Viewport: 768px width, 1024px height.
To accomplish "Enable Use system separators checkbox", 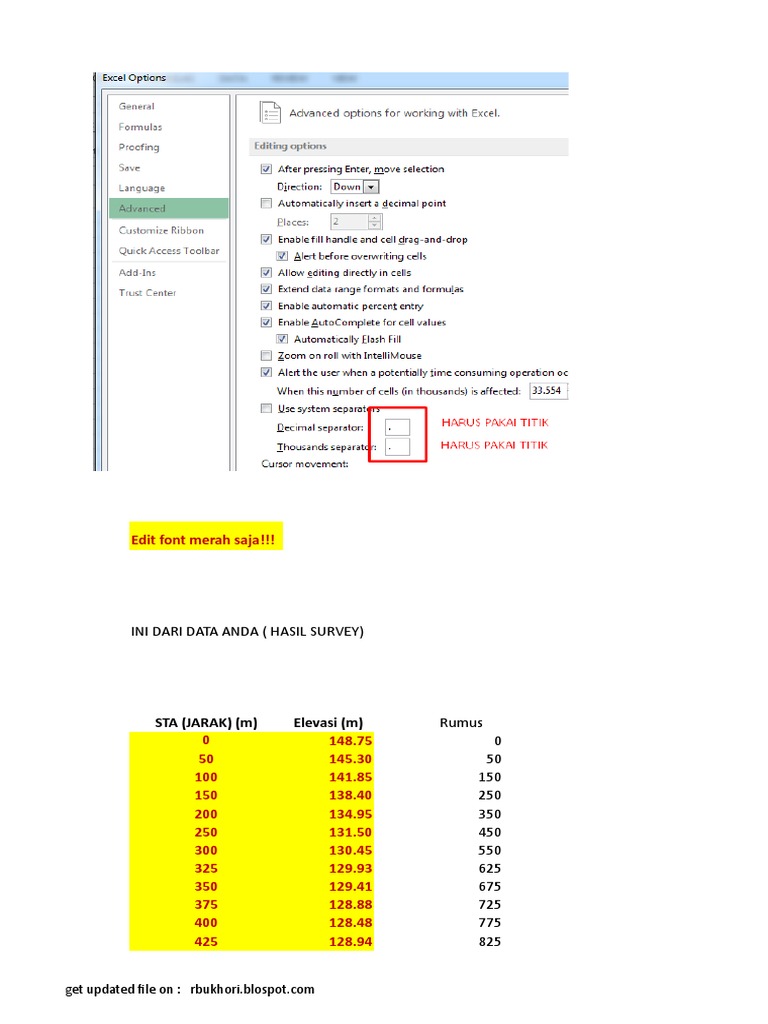I will point(266,409).
